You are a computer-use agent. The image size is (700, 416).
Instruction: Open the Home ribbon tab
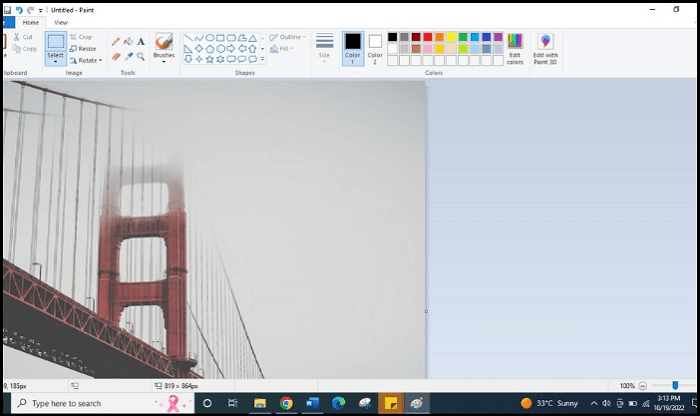click(x=31, y=22)
